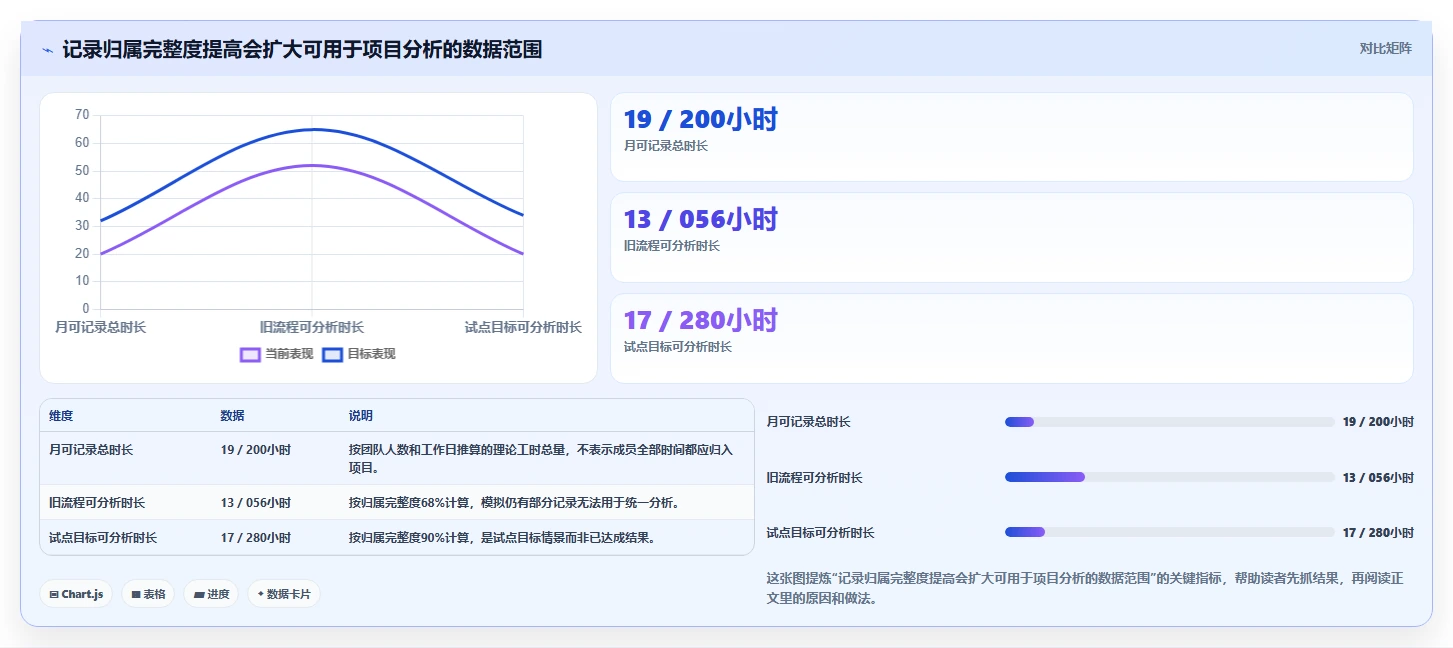Screen dimensions: 1453x648
Task: Click the purple current curve peak
Action: click(x=312, y=165)
